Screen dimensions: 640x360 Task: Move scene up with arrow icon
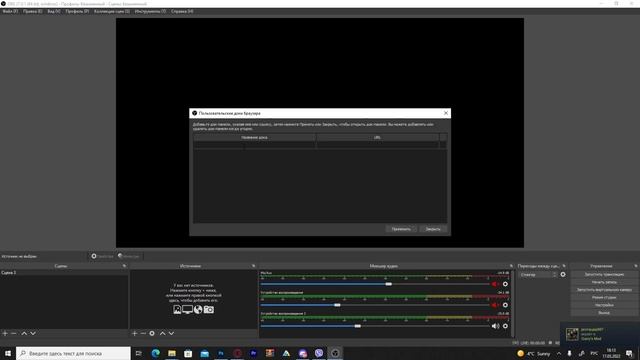tap(24, 333)
